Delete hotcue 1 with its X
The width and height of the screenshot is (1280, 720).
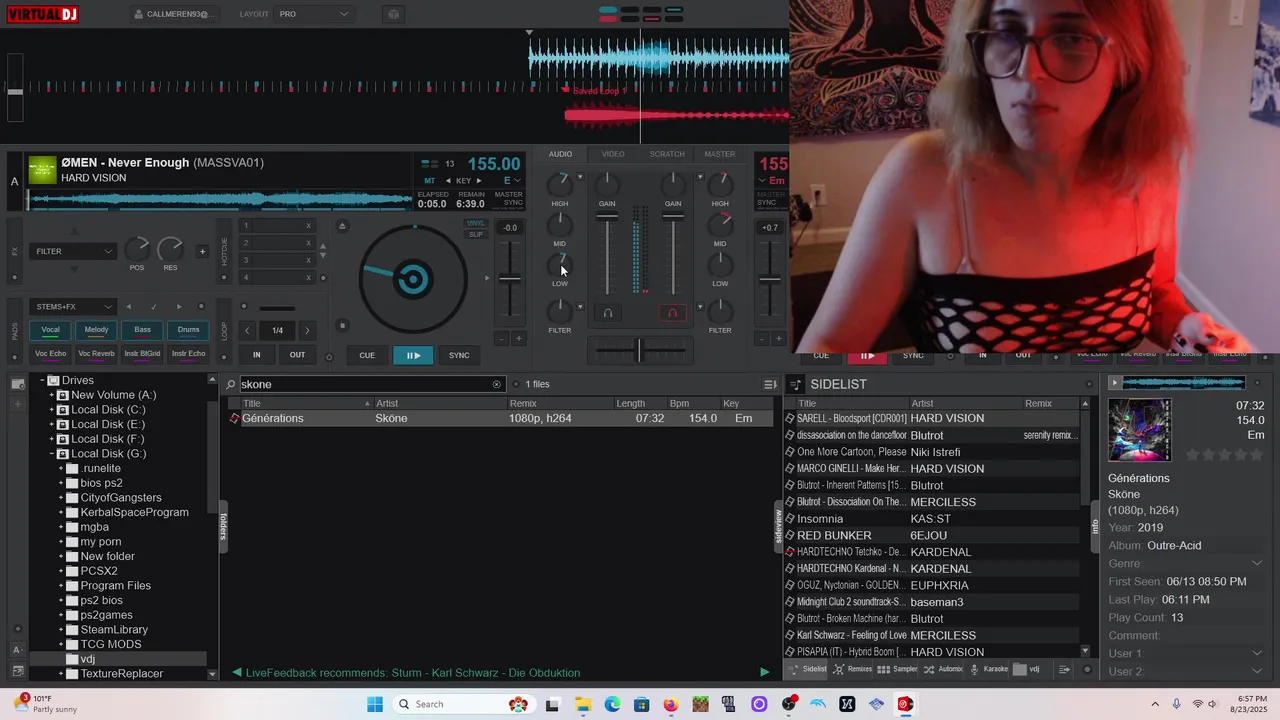(x=308, y=226)
